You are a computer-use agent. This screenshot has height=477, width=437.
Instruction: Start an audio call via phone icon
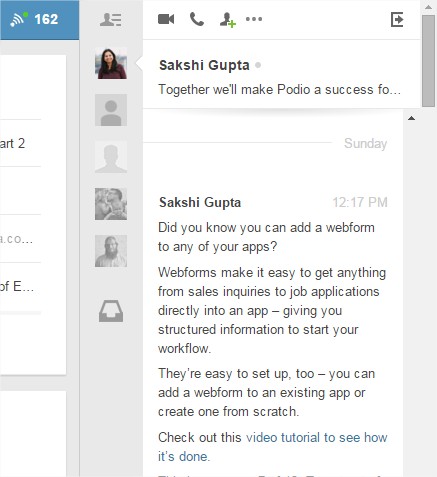pos(197,19)
